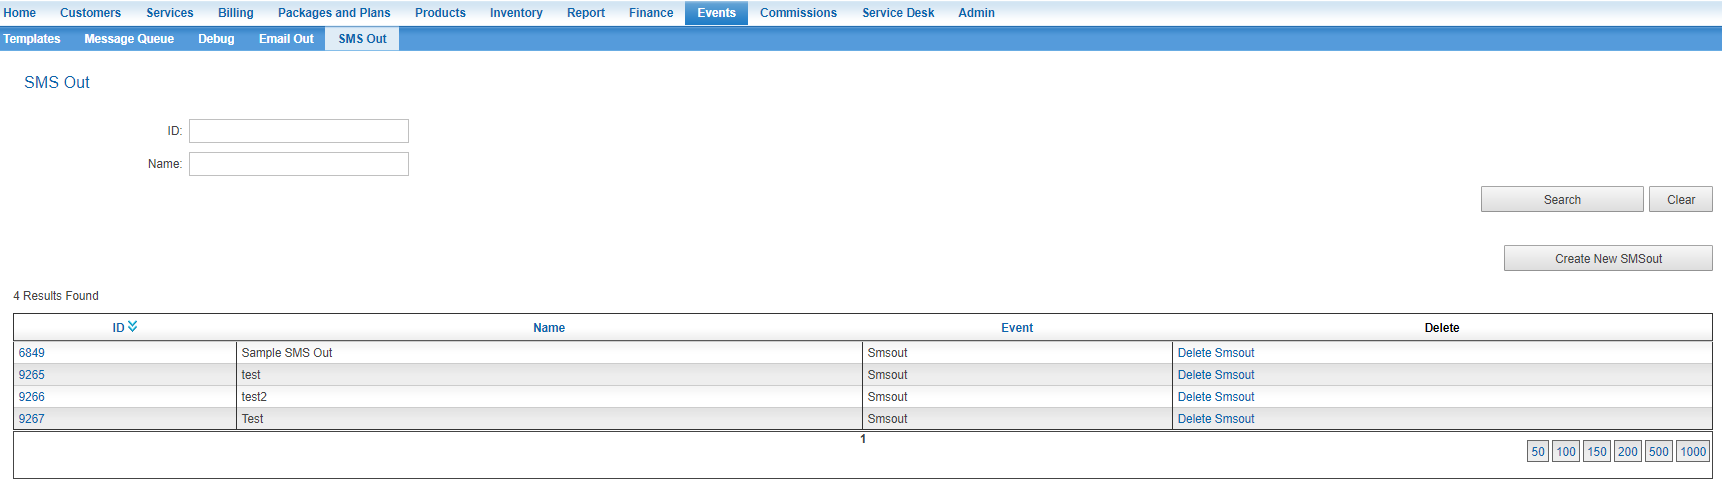Show 1000 results per page
1722x484 pixels.
point(1692,452)
